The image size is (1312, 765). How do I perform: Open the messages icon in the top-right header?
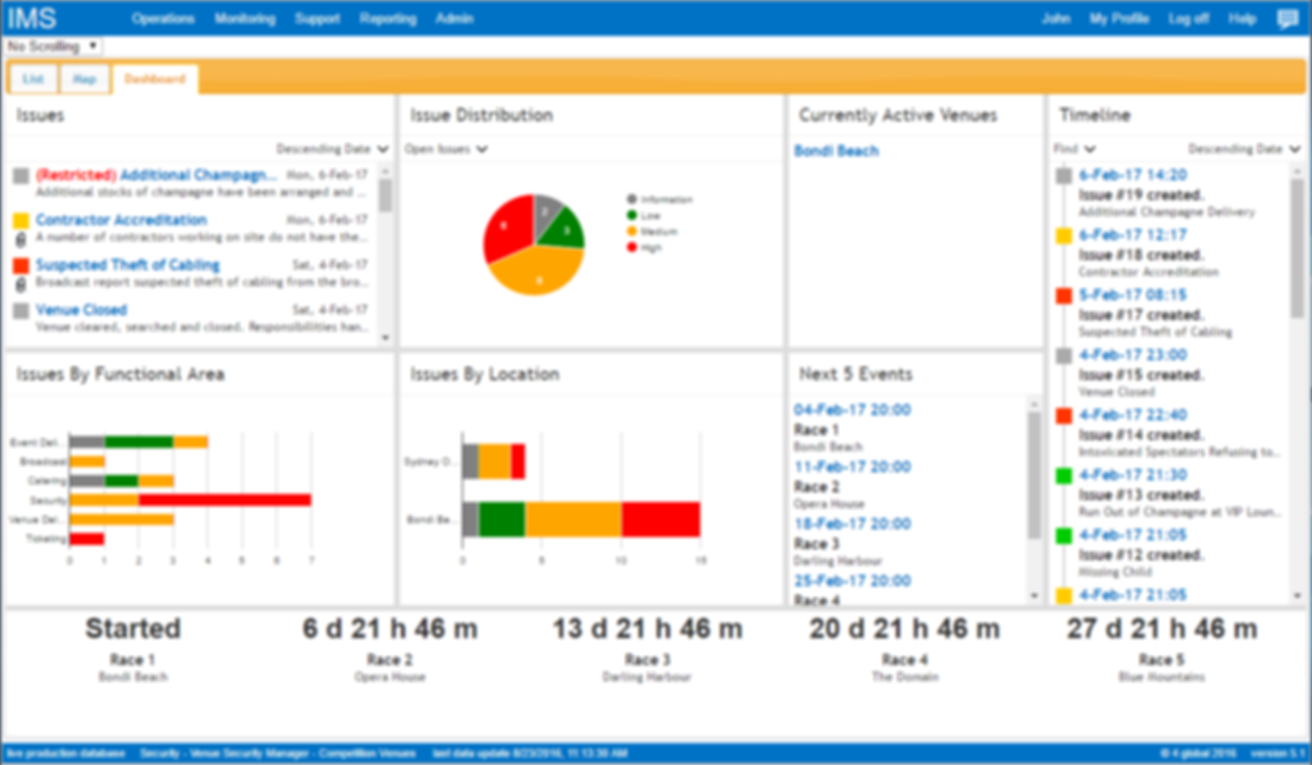click(1288, 18)
